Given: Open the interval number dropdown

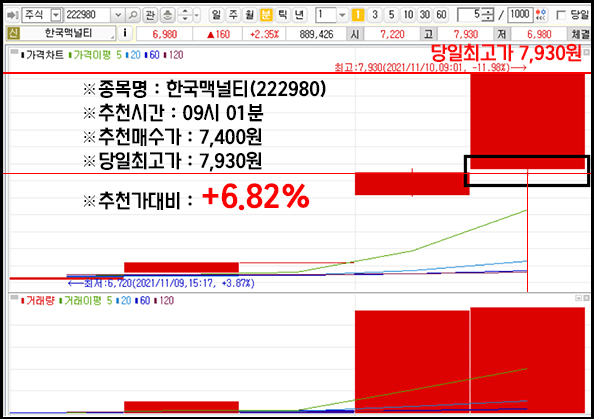Looking at the screenshot, I should point(342,15).
